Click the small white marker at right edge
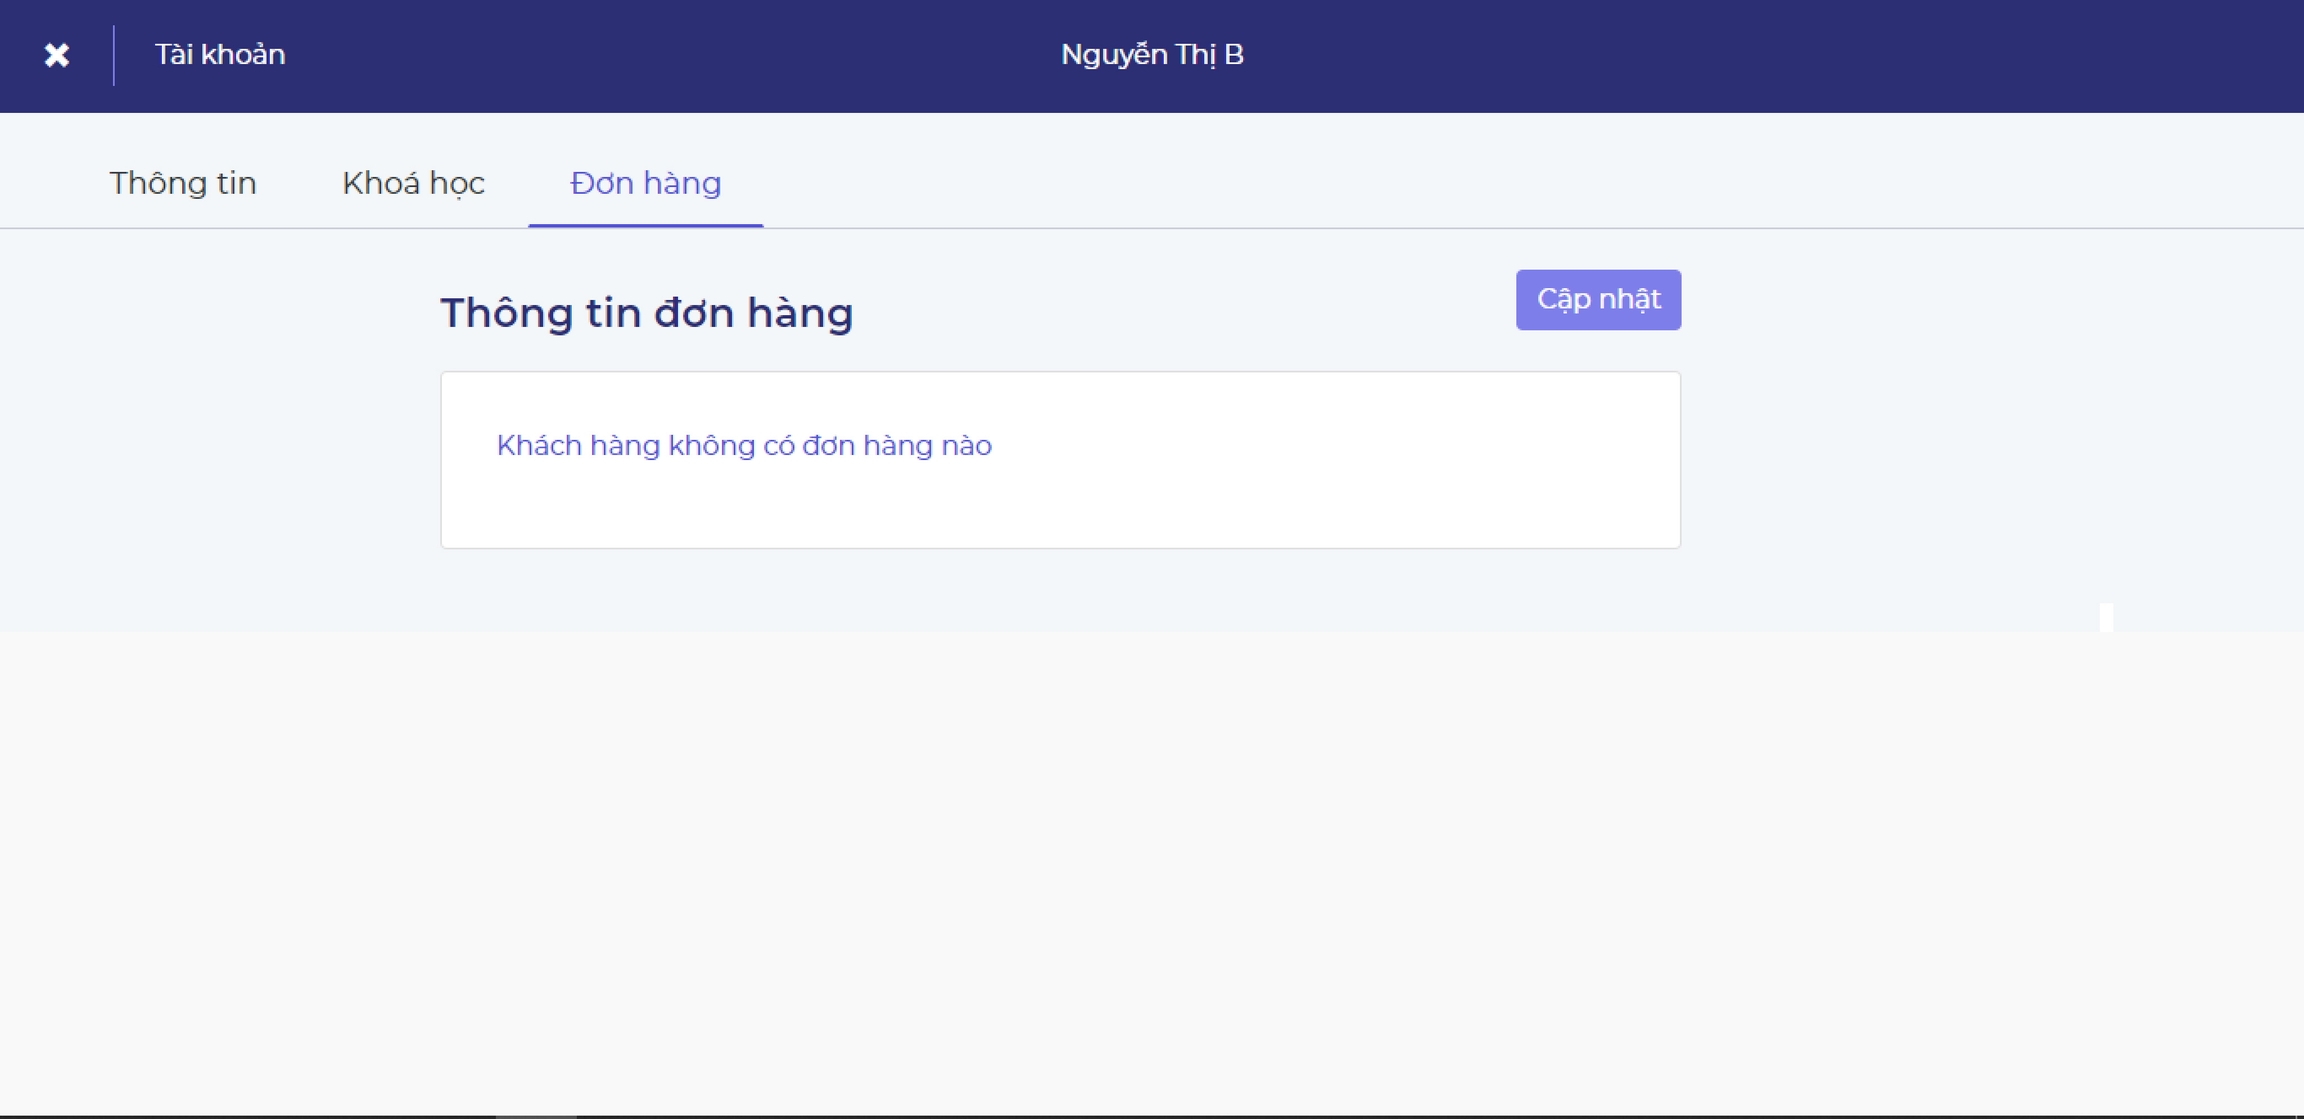 [2106, 617]
